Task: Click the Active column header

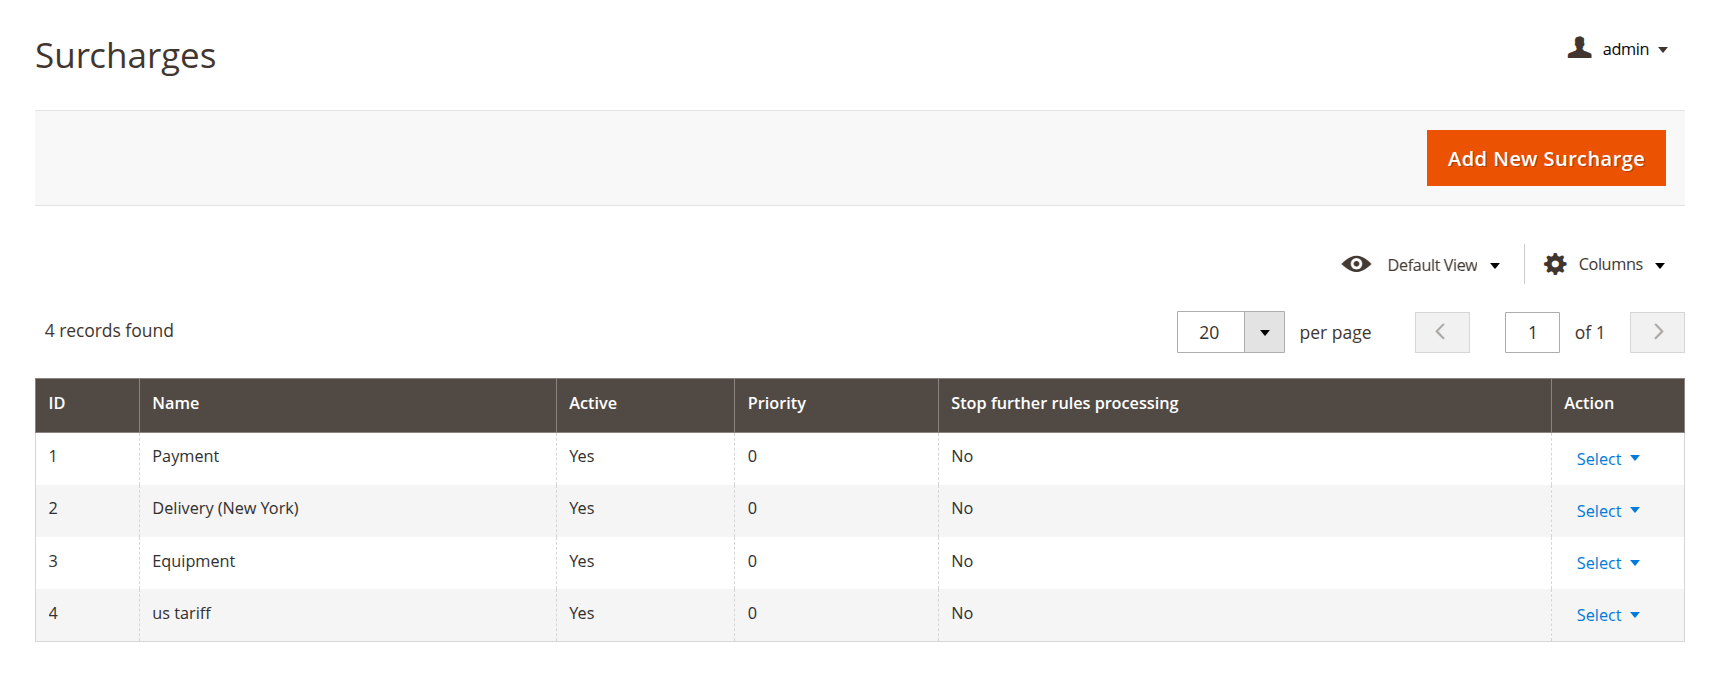Action: pos(593,403)
